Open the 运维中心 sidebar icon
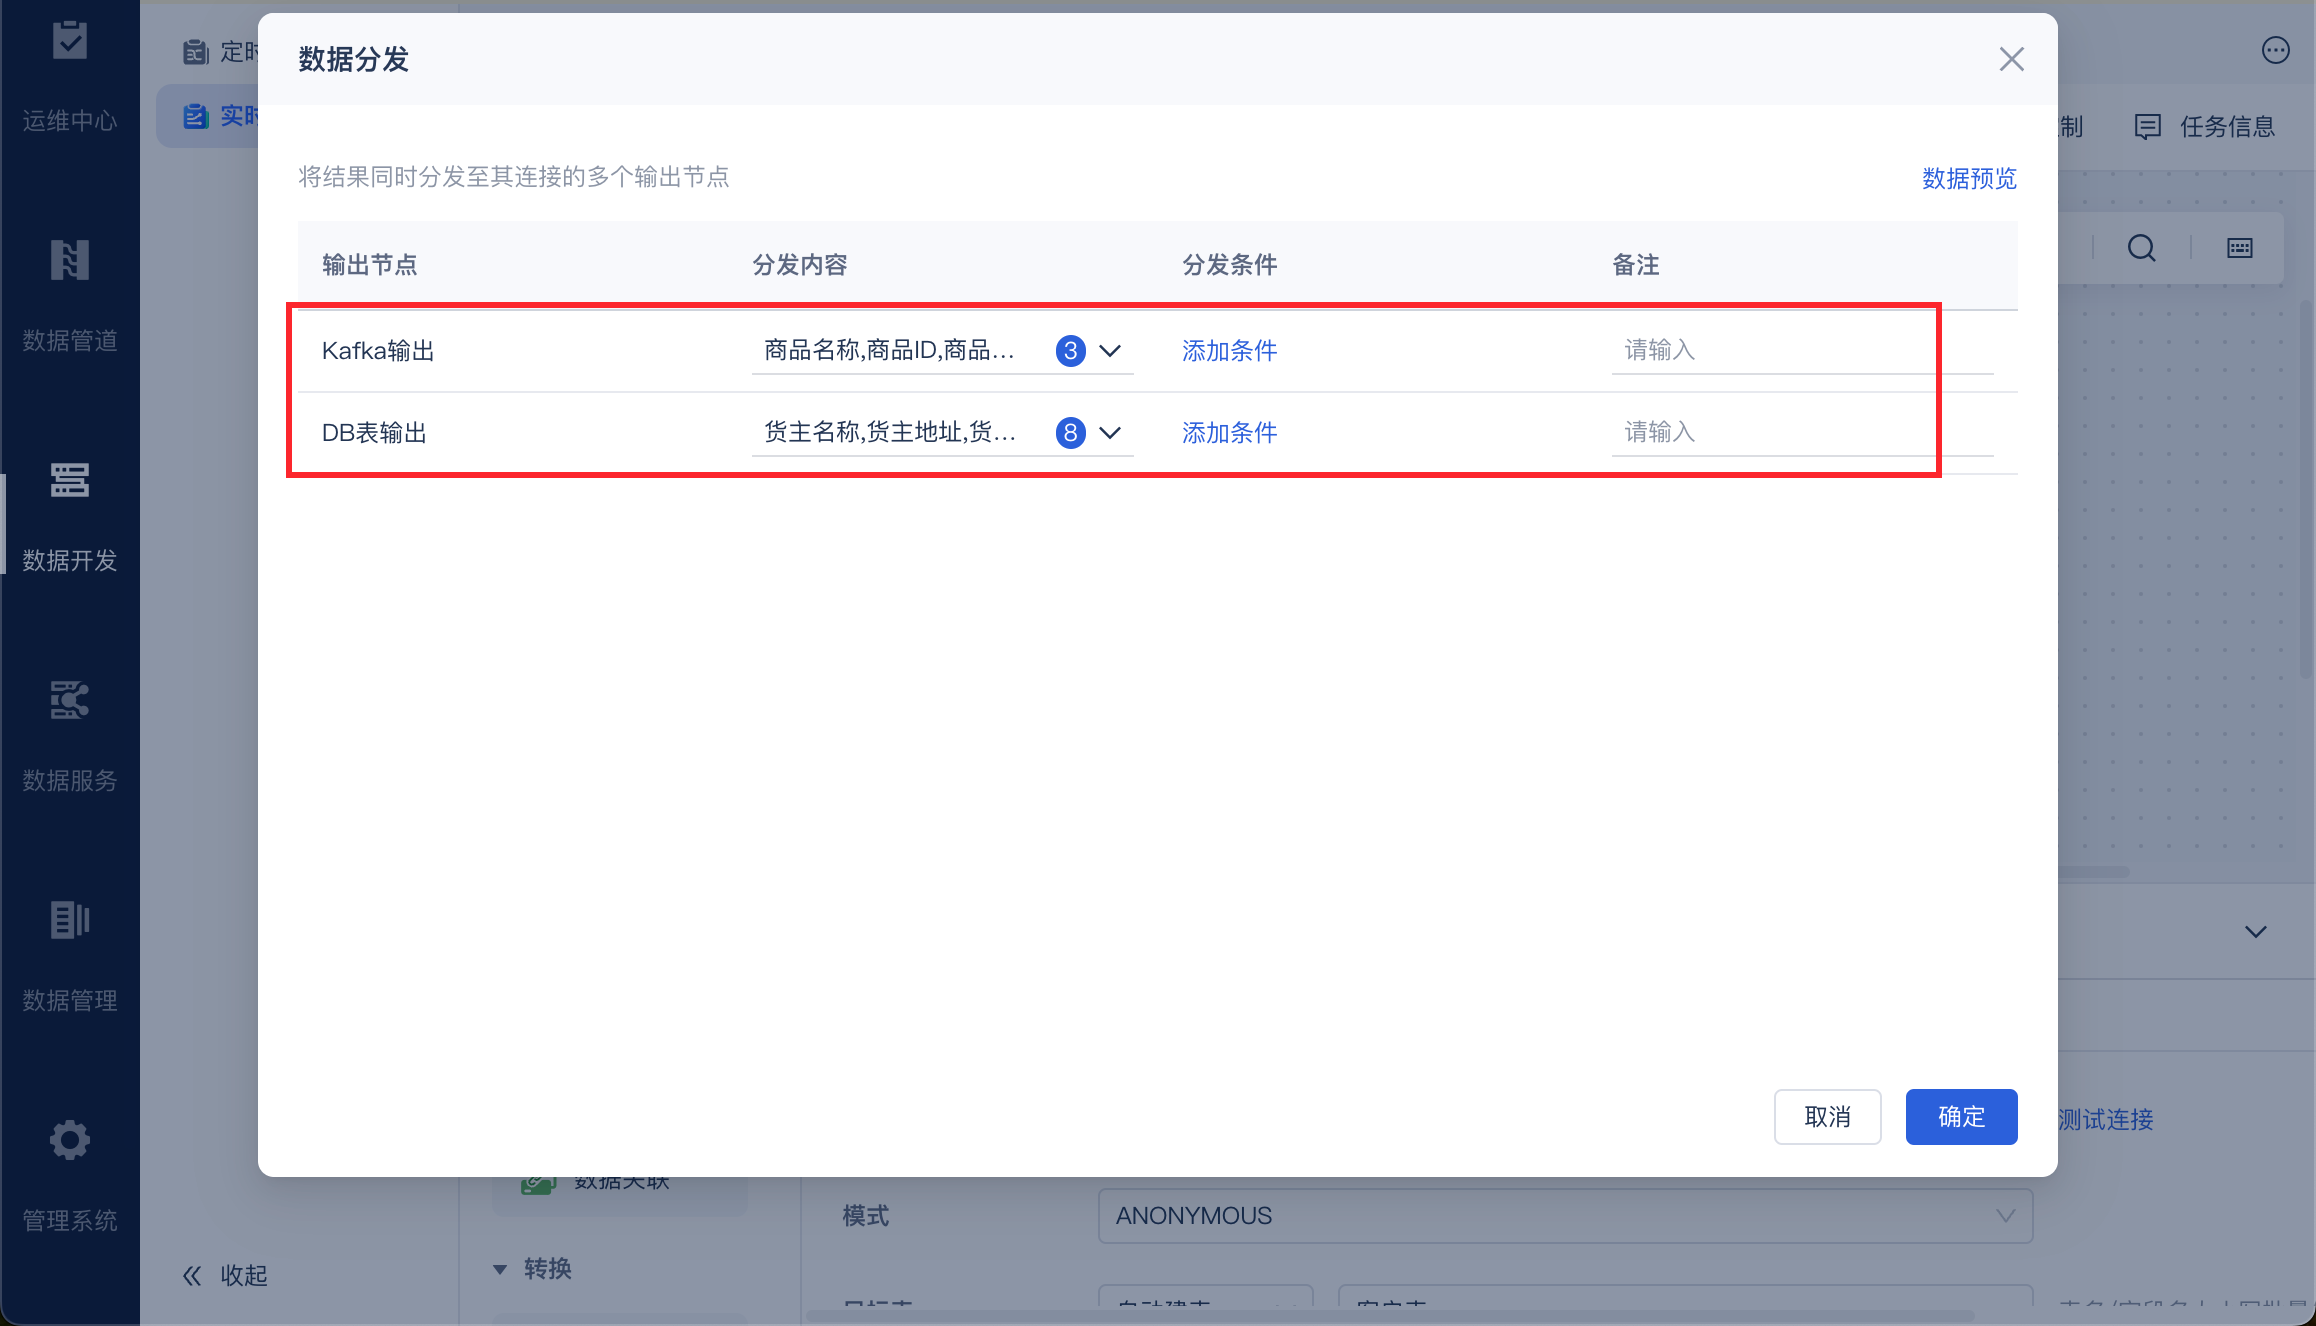 pos(69,41)
